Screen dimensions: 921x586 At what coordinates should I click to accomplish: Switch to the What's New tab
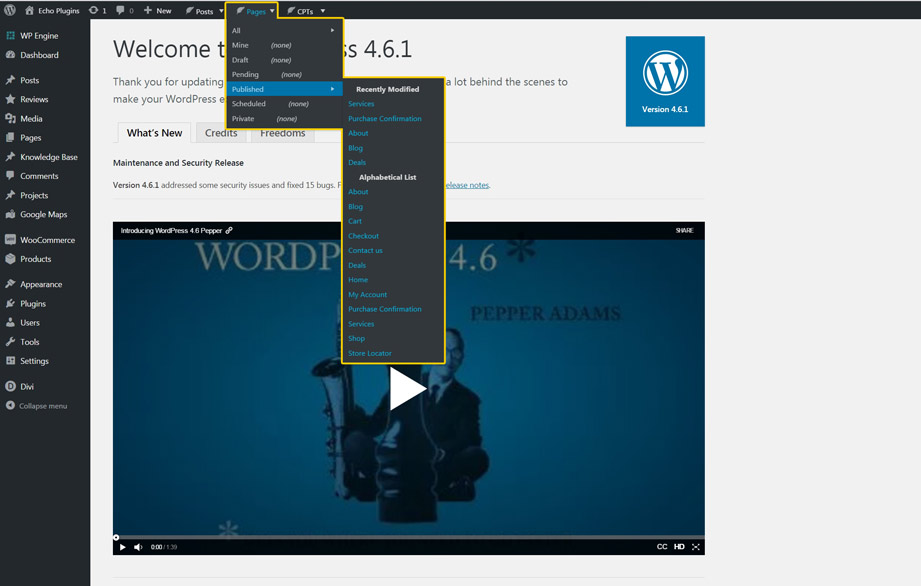coord(154,133)
